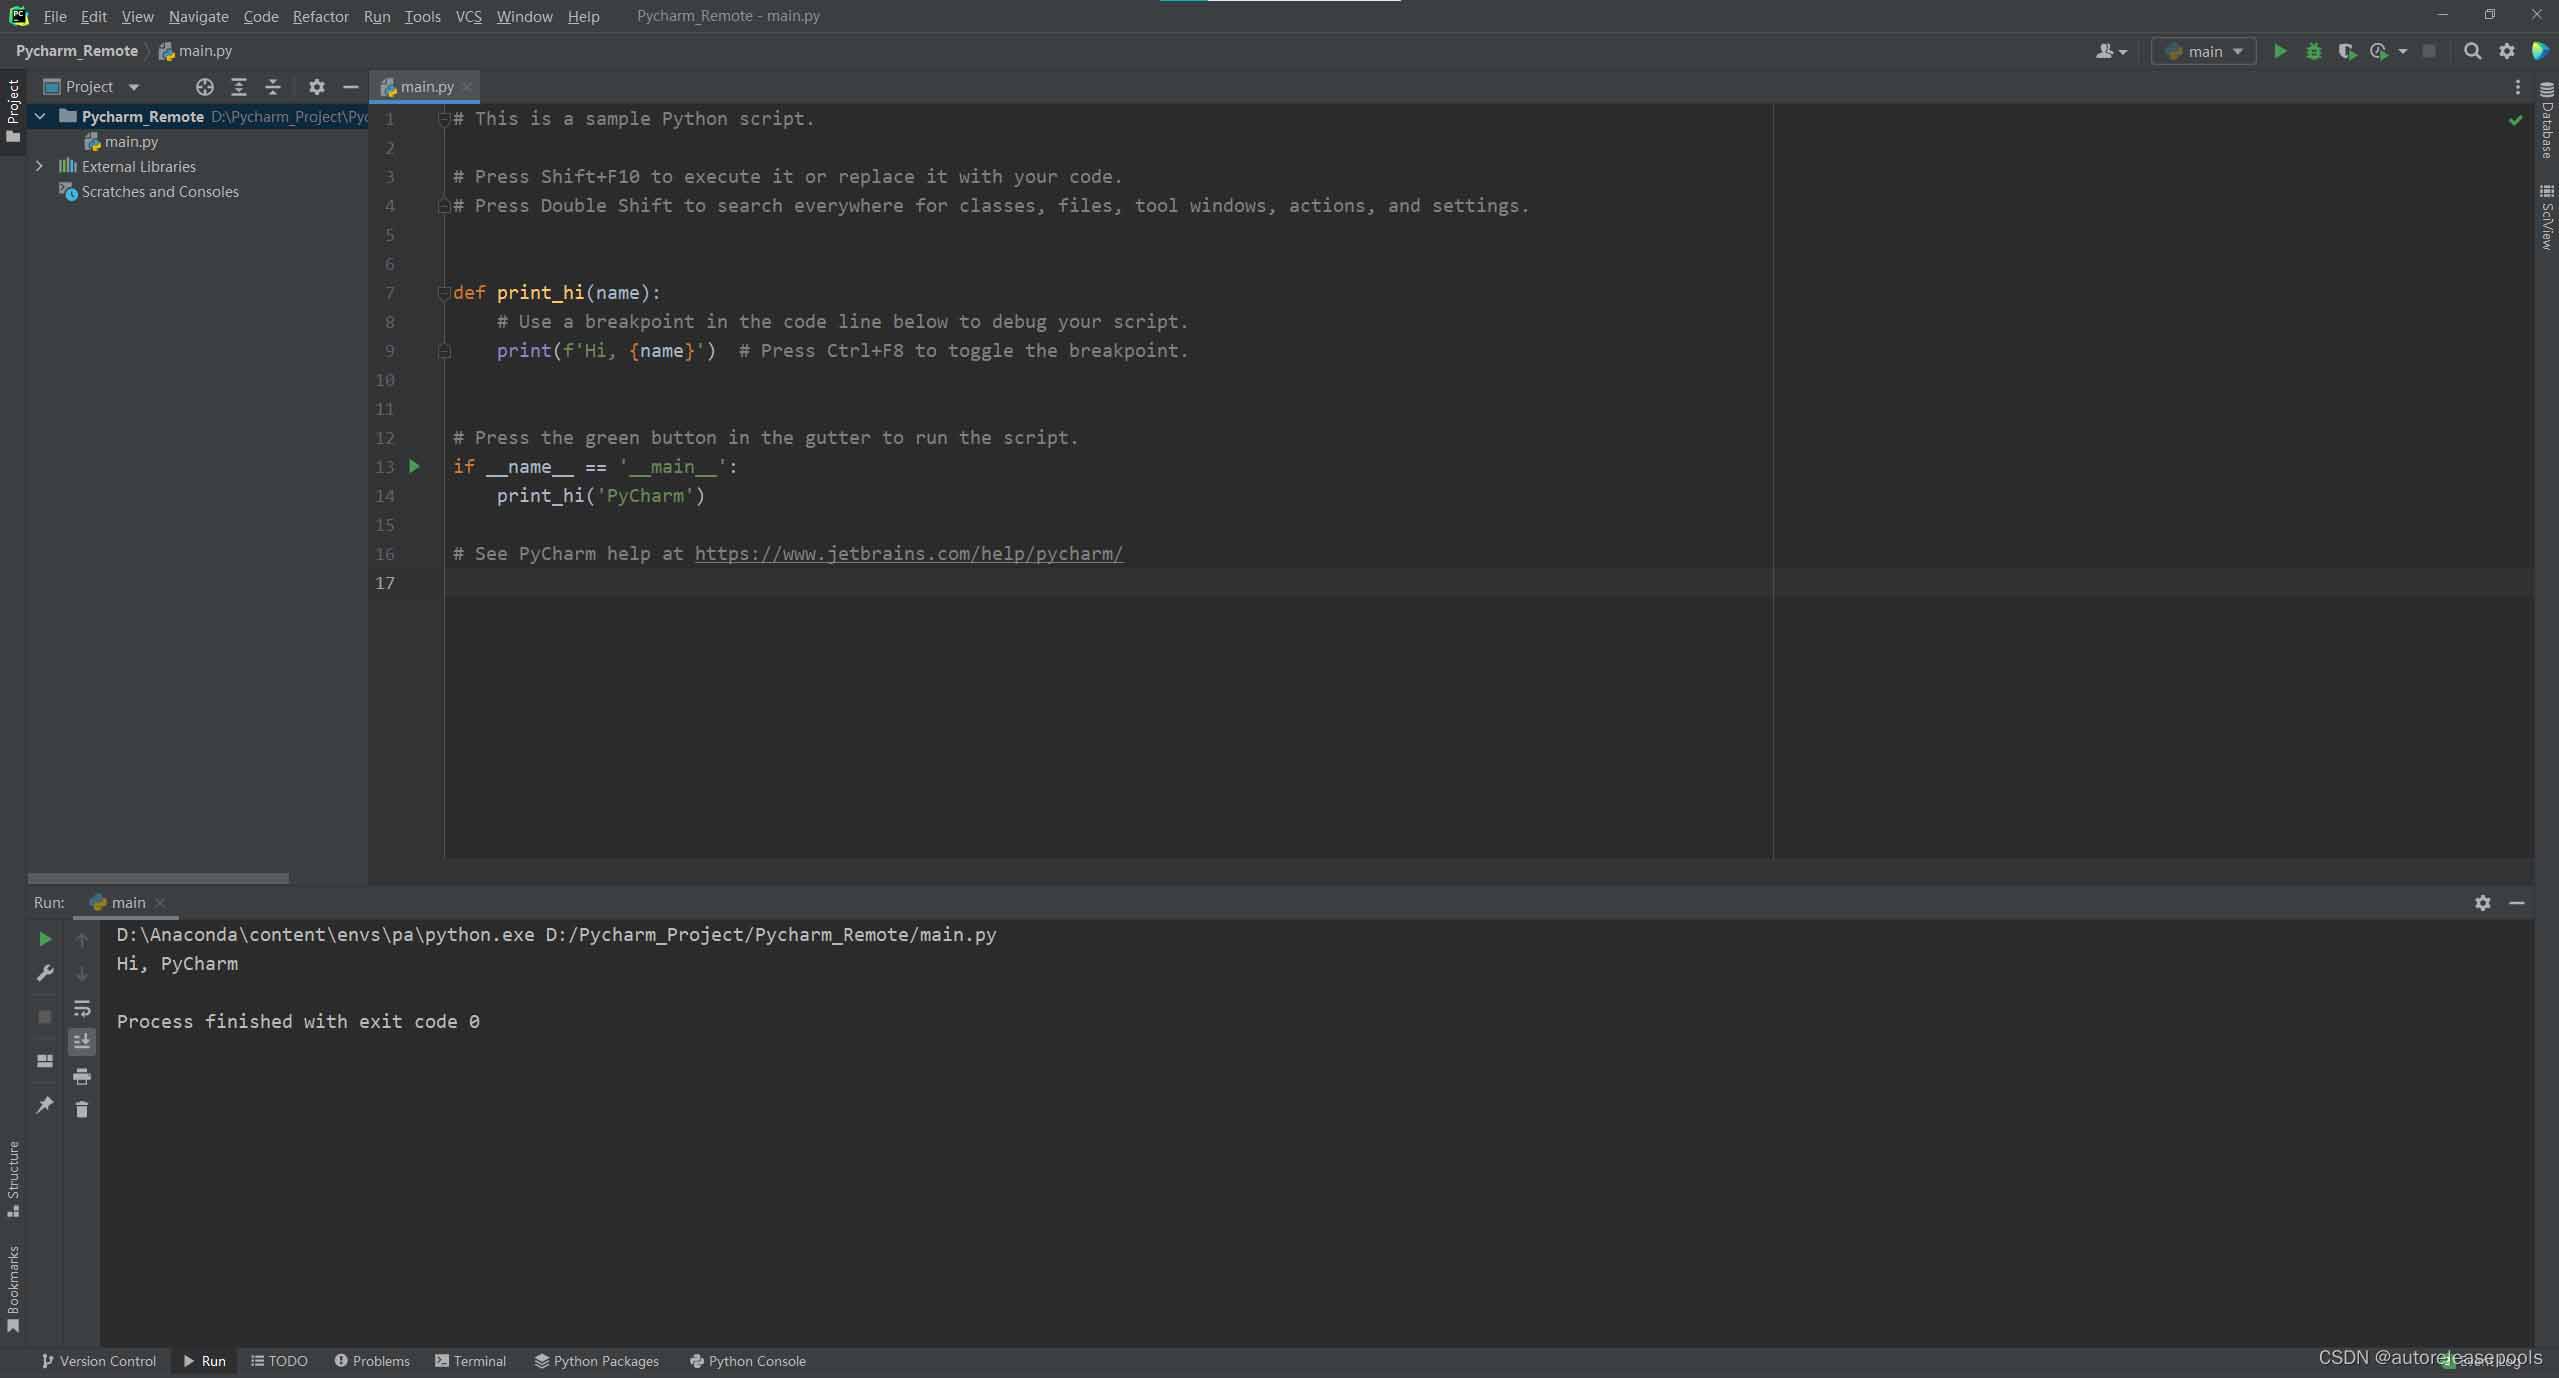The image size is (2559, 1378).
Task: Toggle fold marker on line 7
Action: (x=444, y=293)
